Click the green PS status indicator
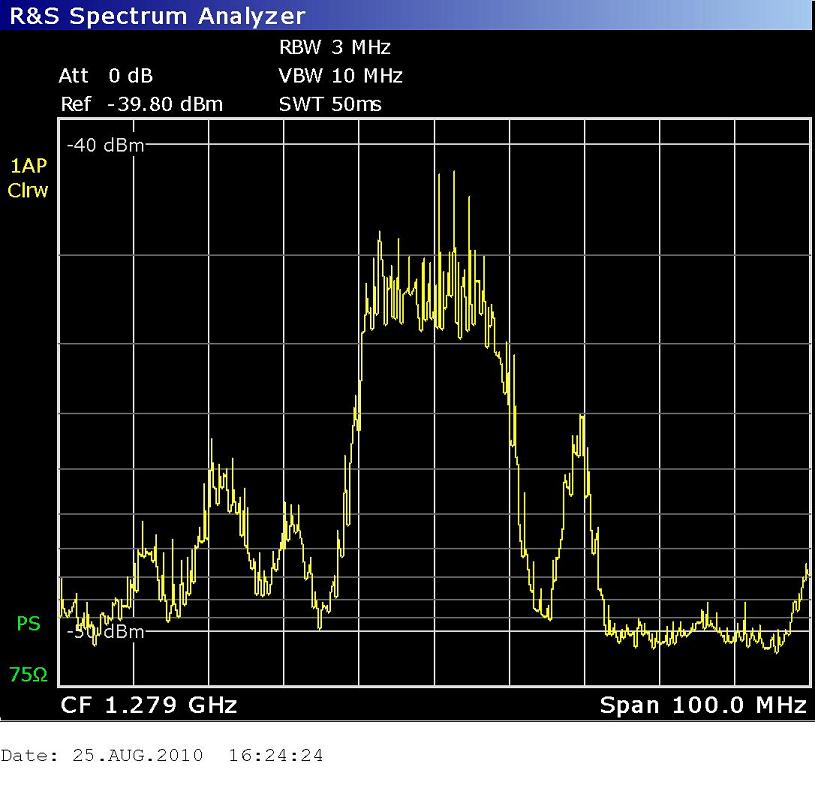Viewport: 815px width, 791px height. point(28,624)
